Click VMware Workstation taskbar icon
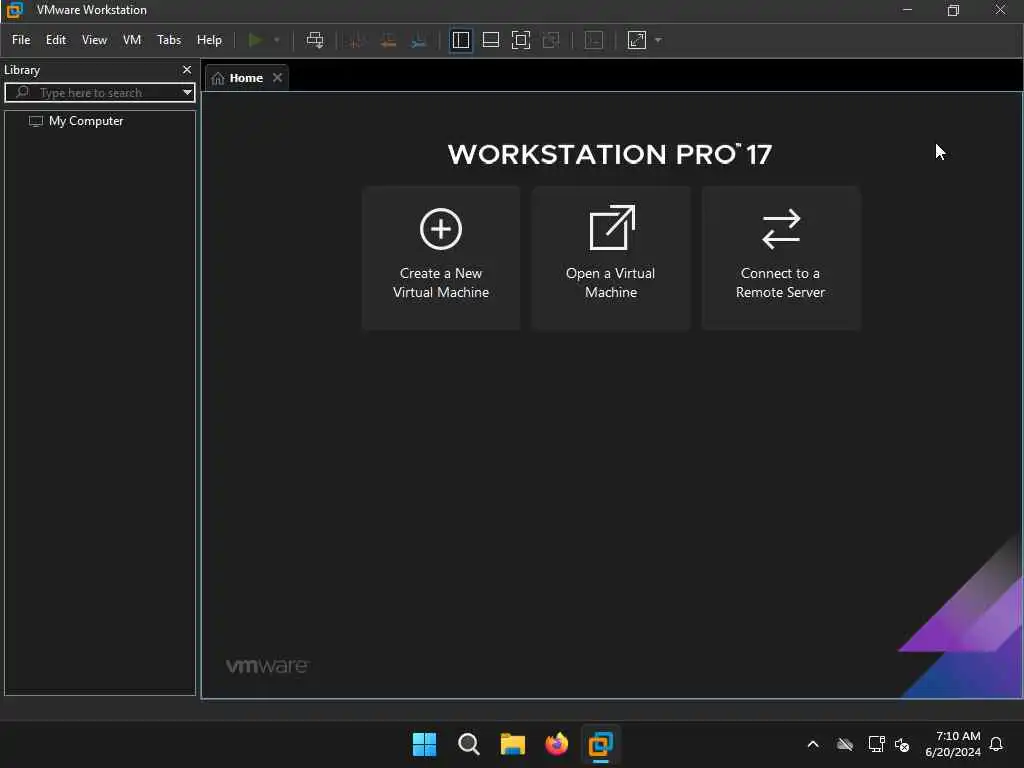The image size is (1024, 768). tap(600, 744)
